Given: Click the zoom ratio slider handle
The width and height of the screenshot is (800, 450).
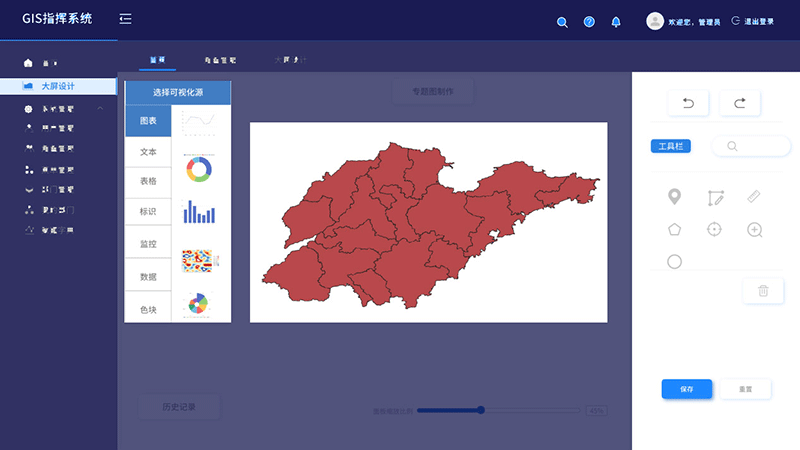Looking at the screenshot, I should [481, 410].
